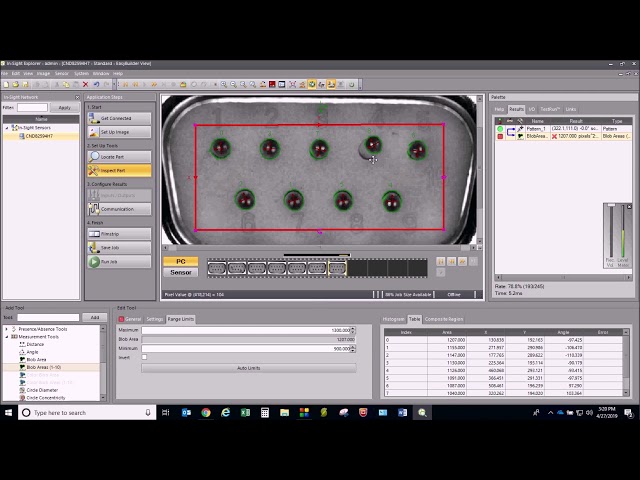The width and height of the screenshot is (640, 480).
Task: Switch to the TestRun tab in Palette
Action: tap(550, 109)
